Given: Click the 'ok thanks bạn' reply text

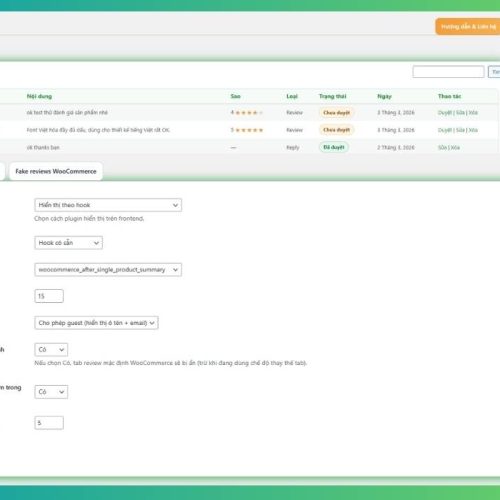Looking at the screenshot, I should click(x=43, y=147).
